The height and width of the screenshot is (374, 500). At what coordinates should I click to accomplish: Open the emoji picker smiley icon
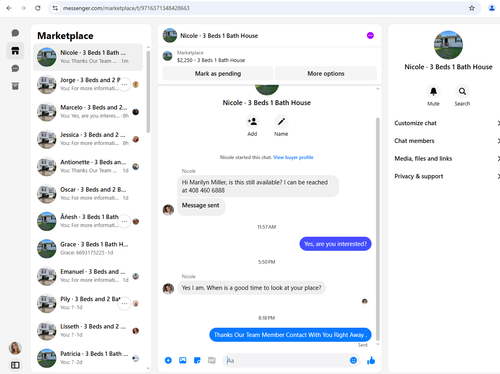[353, 360]
